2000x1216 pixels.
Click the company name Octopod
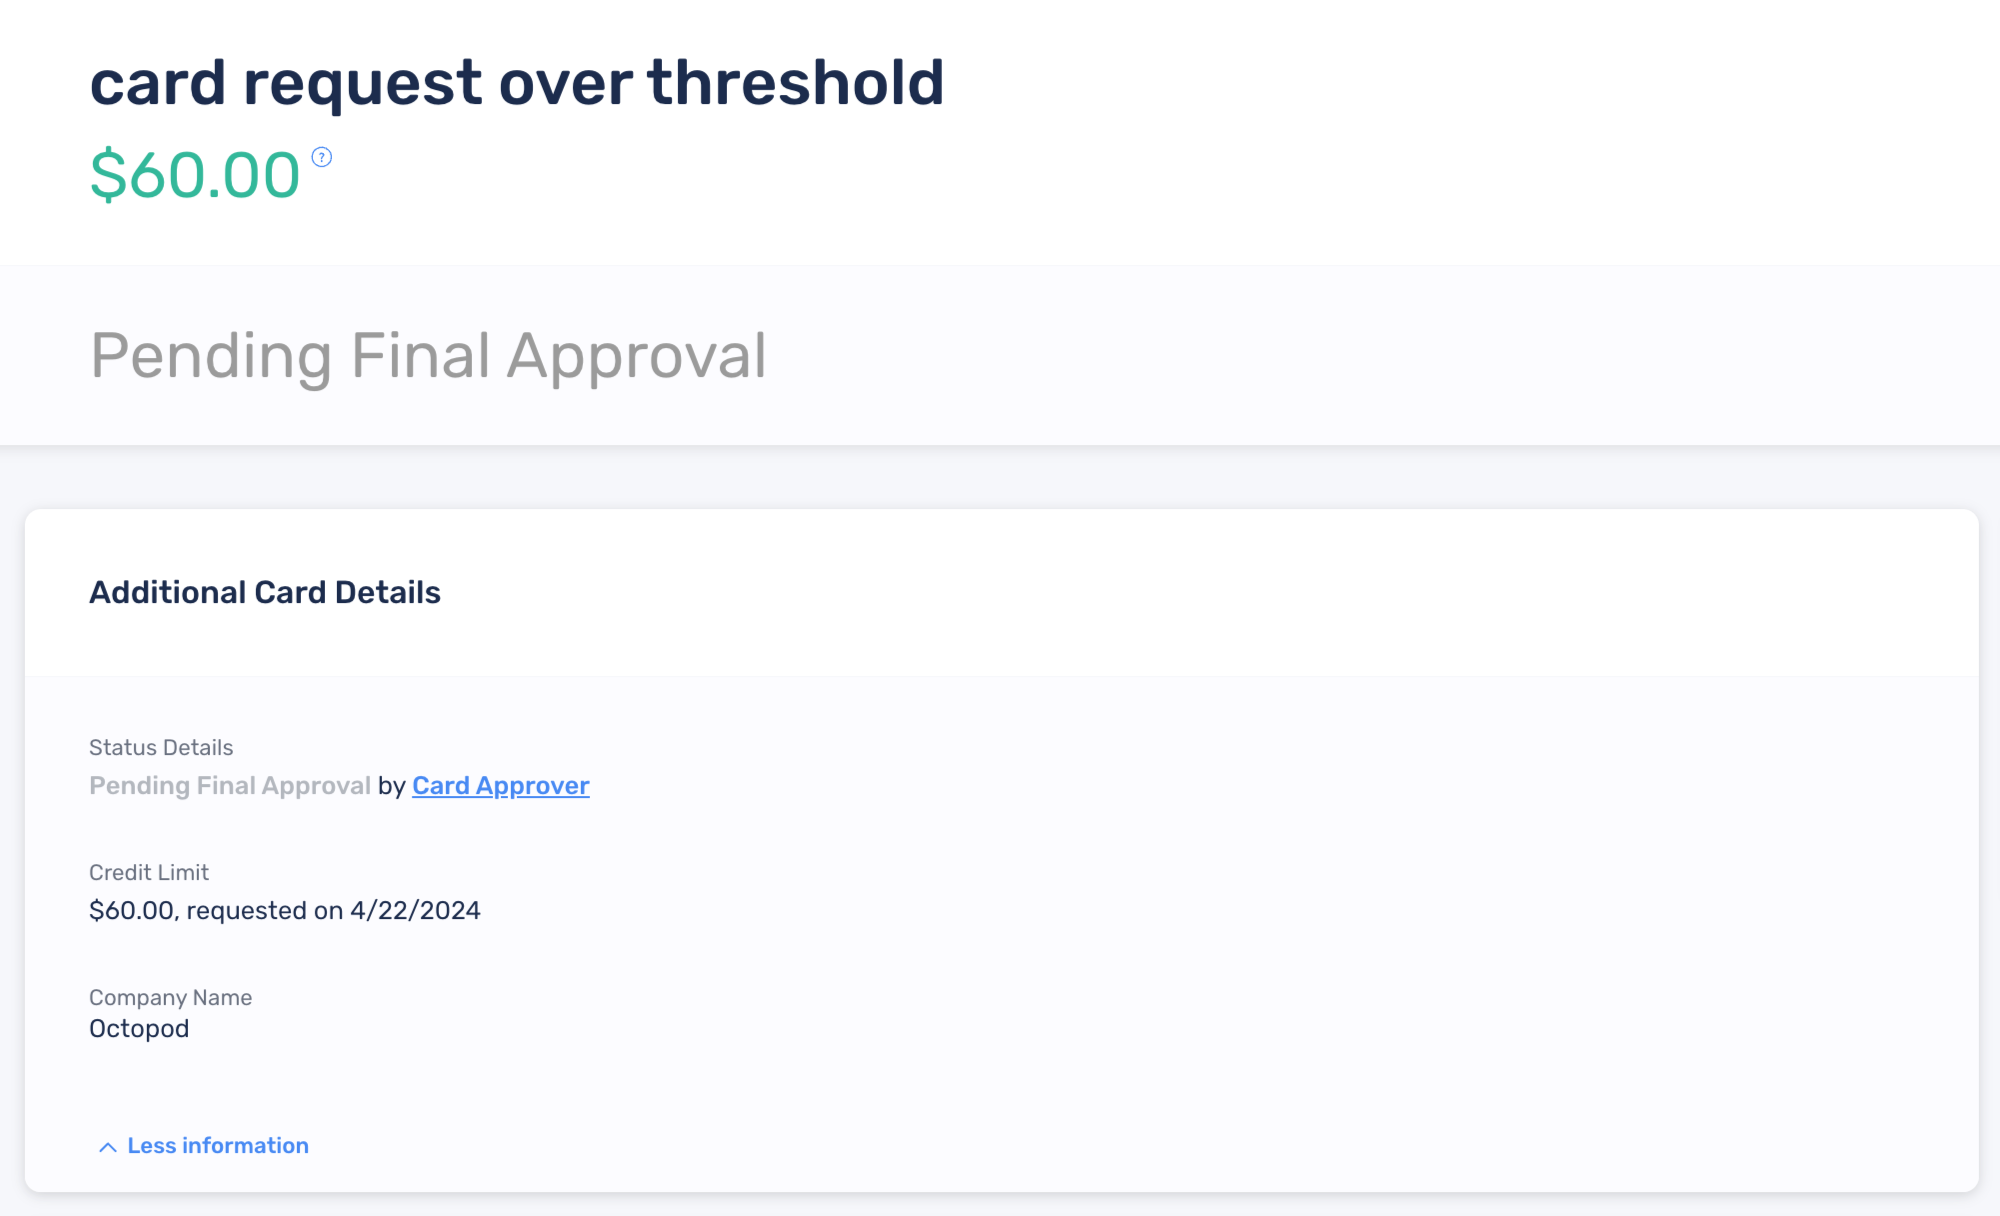[139, 1029]
